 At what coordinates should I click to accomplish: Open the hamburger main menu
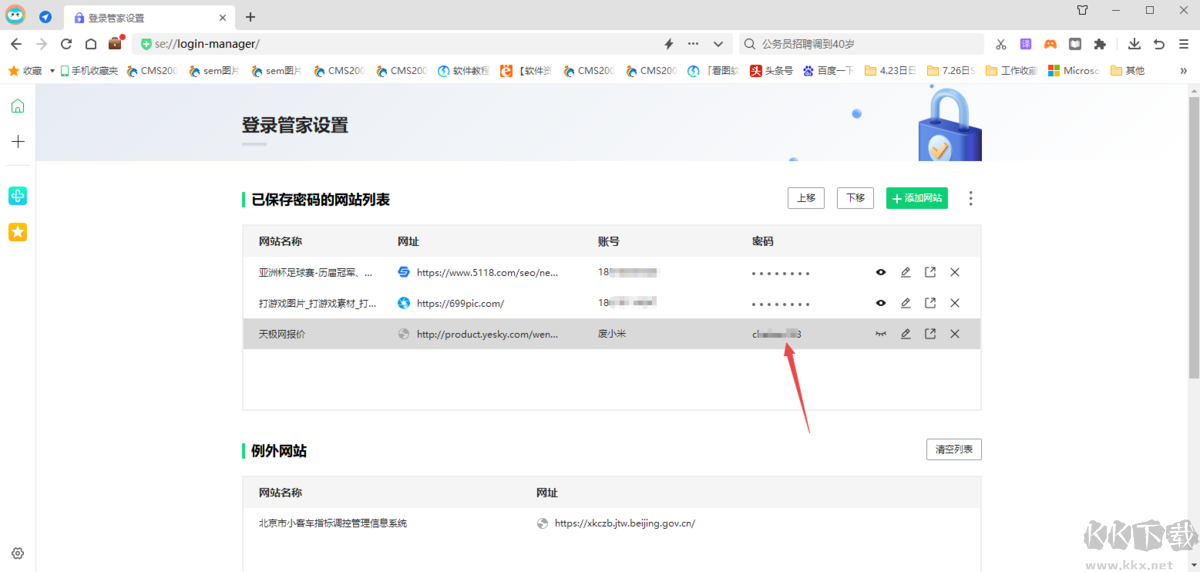(x=1184, y=44)
